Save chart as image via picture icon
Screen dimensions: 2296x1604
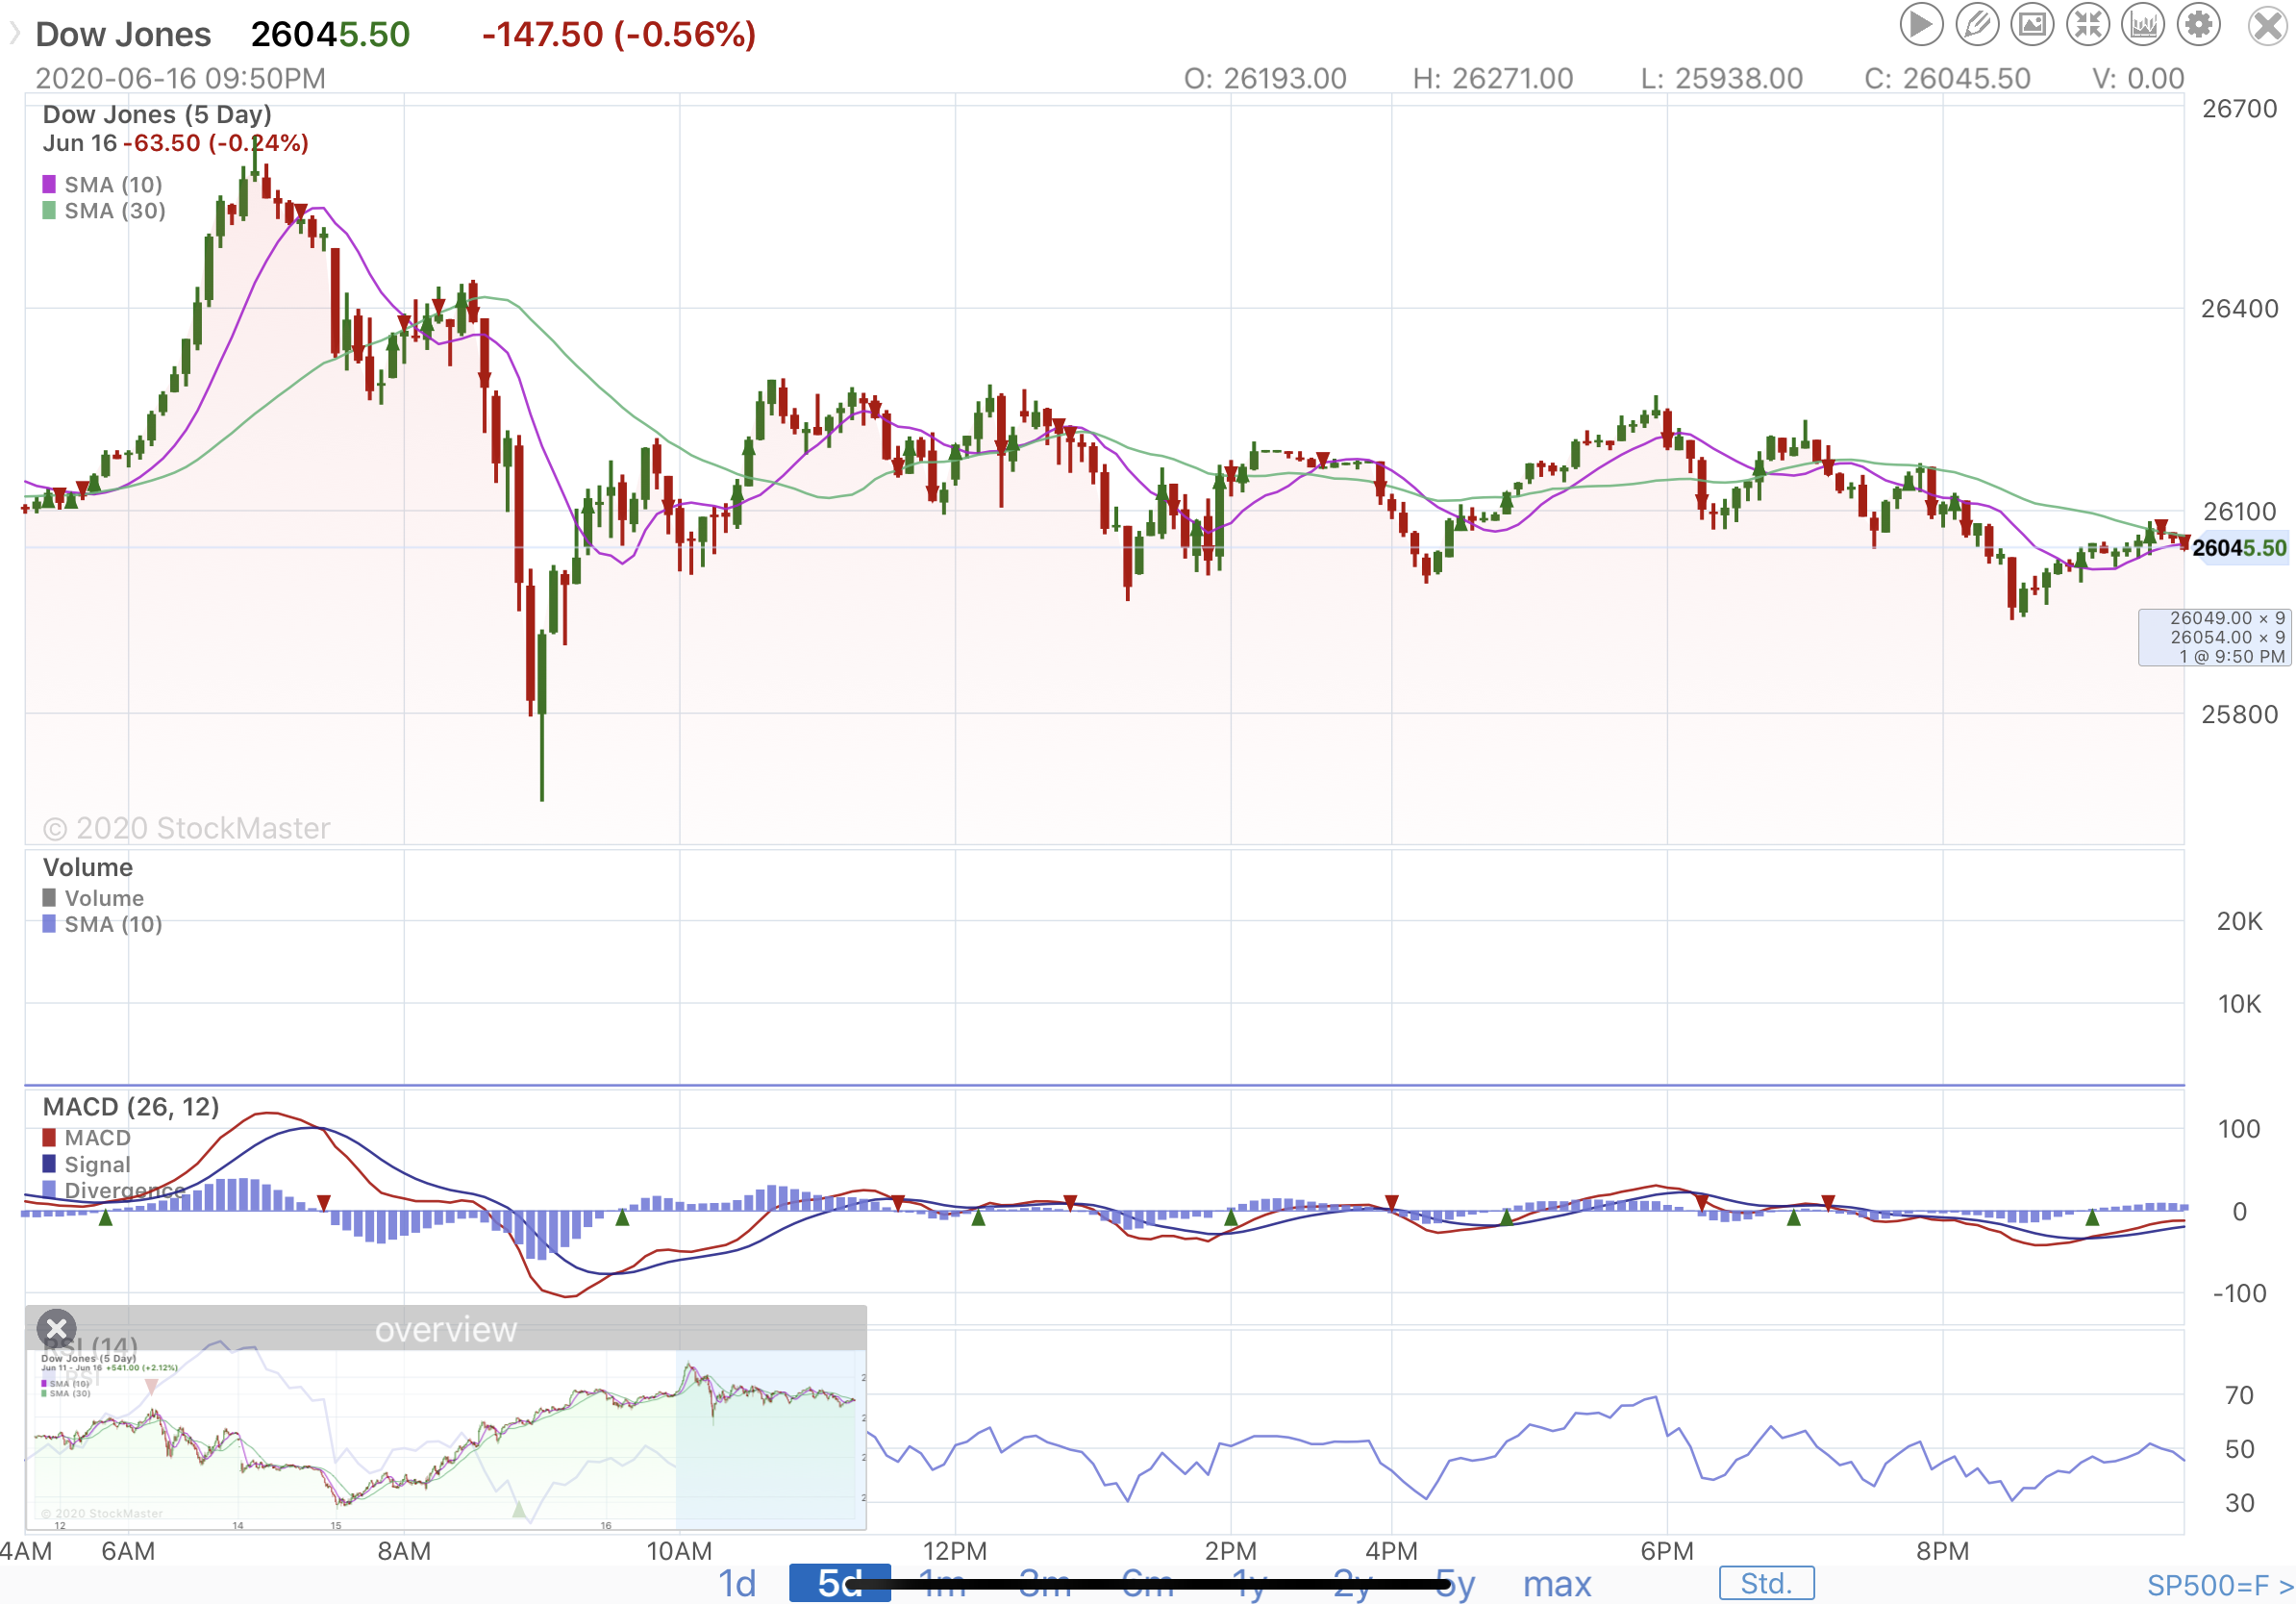(2032, 24)
